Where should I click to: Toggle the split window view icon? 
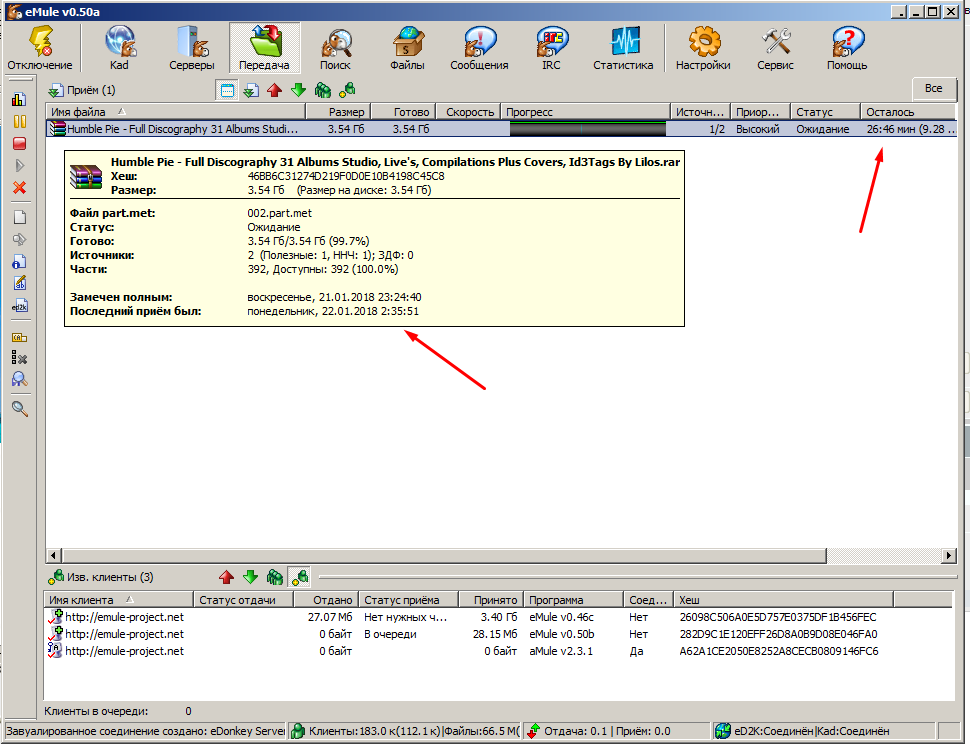(x=227, y=90)
